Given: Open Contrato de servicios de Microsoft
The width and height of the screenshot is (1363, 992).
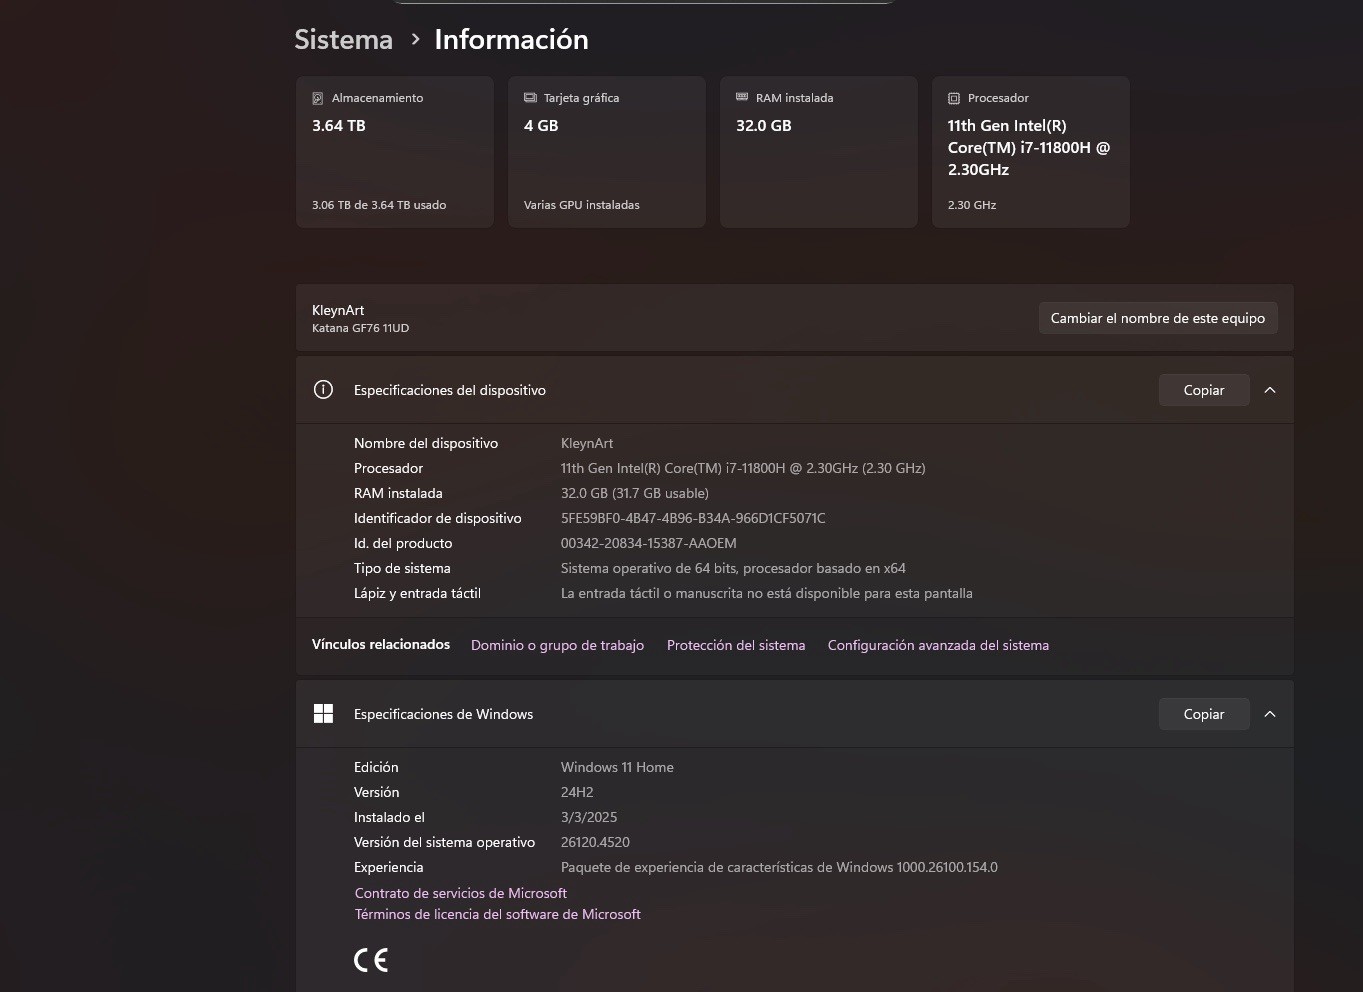Looking at the screenshot, I should [461, 893].
